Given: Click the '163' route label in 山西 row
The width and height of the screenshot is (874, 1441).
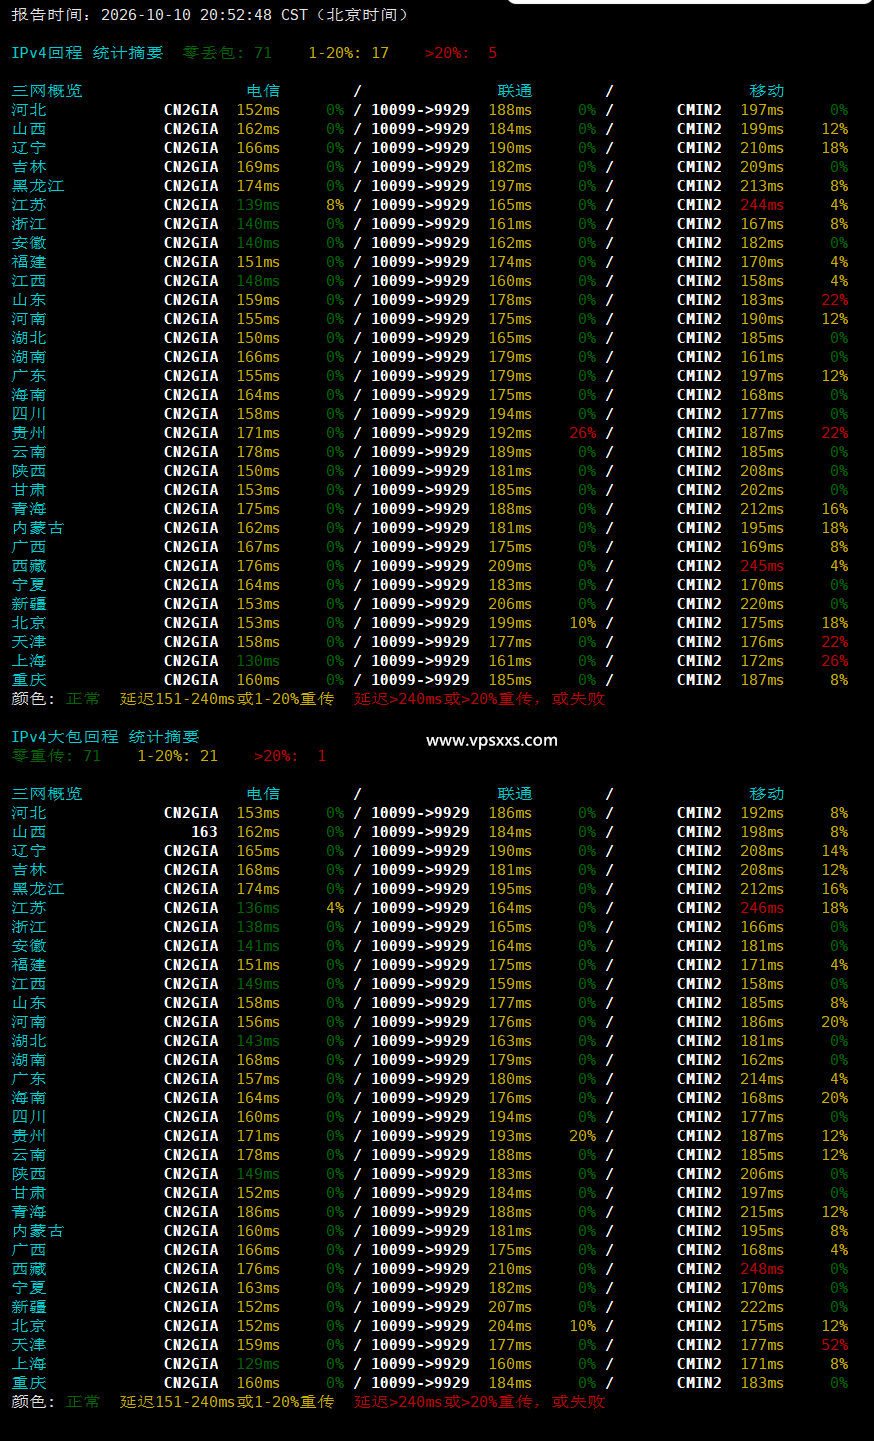Looking at the screenshot, I should (204, 832).
